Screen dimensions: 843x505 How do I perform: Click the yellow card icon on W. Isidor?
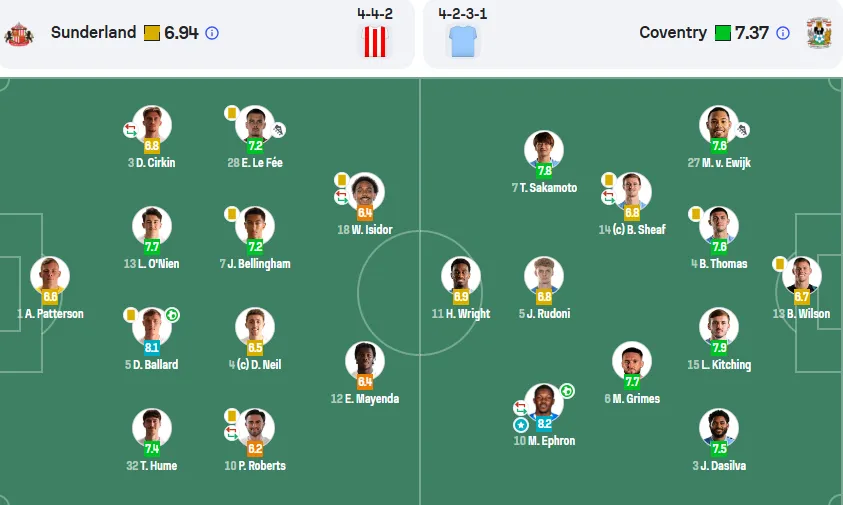pyautogui.click(x=341, y=180)
